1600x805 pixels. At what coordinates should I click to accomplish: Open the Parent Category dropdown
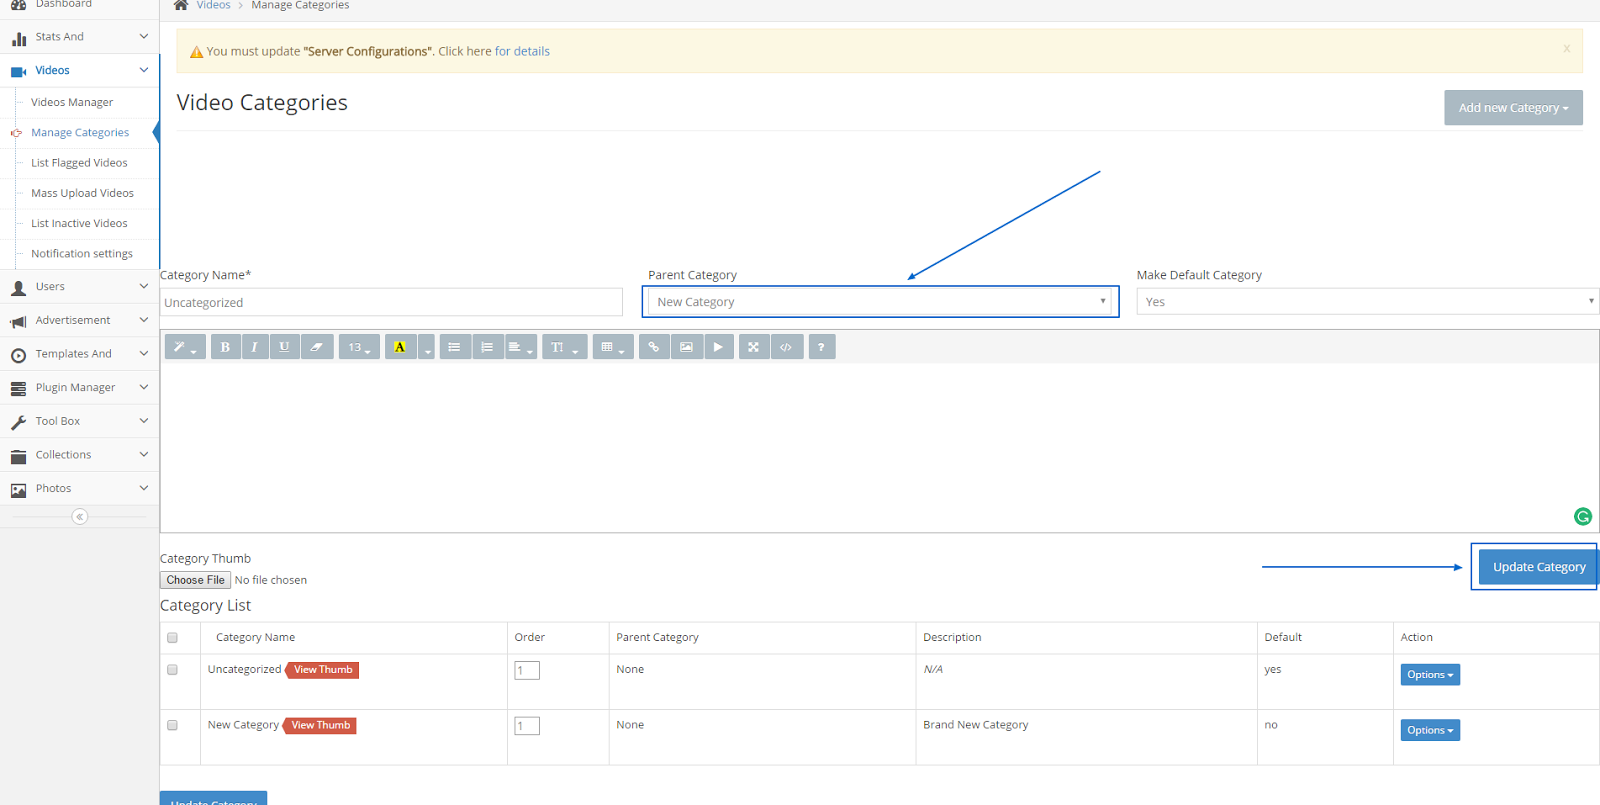point(880,302)
